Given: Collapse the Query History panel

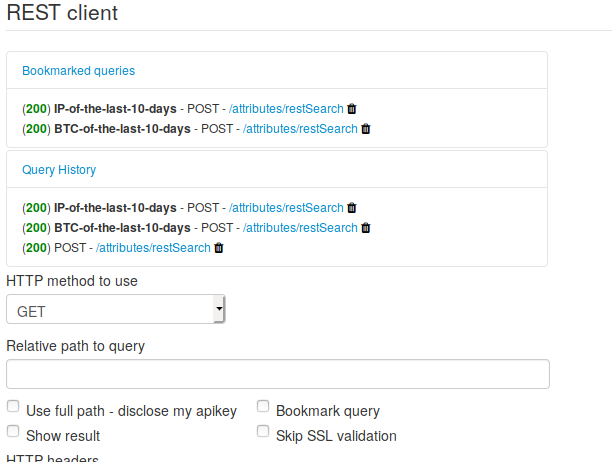Looking at the screenshot, I should pyautogui.click(x=59, y=170).
